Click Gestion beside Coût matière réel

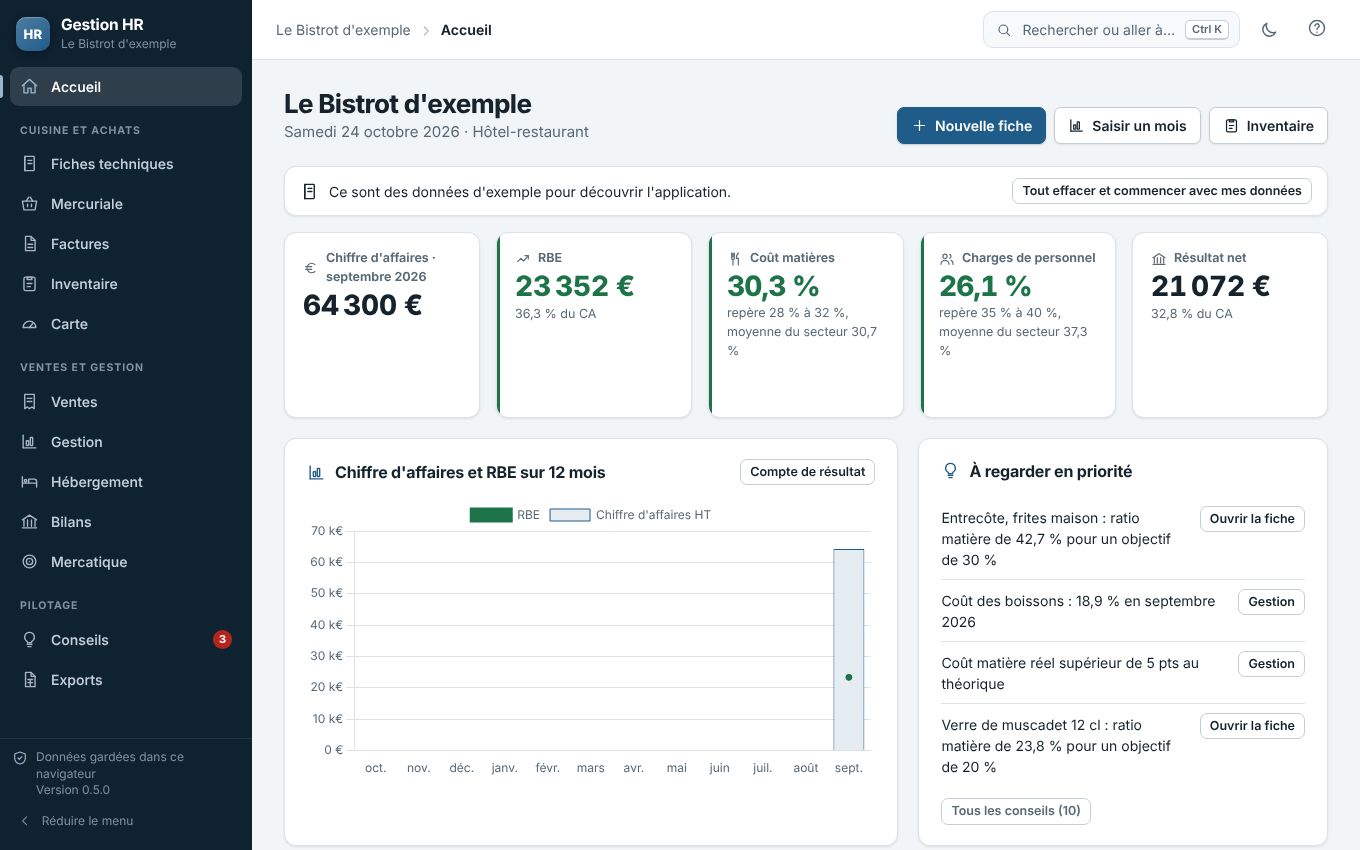click(1271, 664)
